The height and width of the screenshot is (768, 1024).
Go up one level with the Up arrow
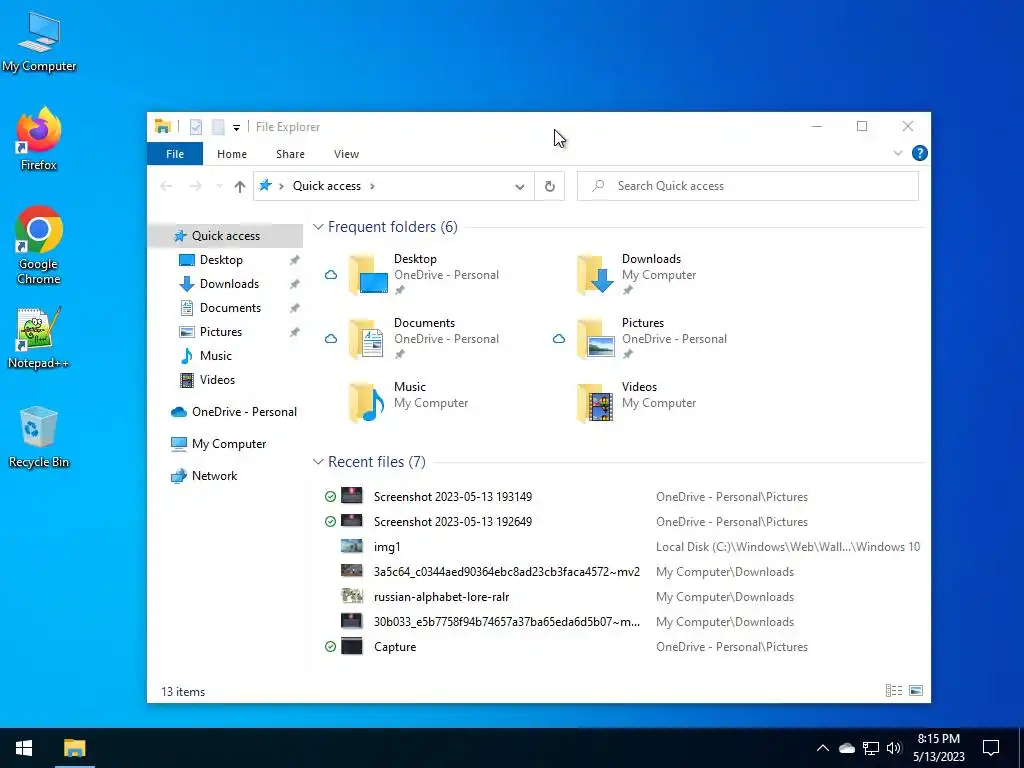[240, 186]
